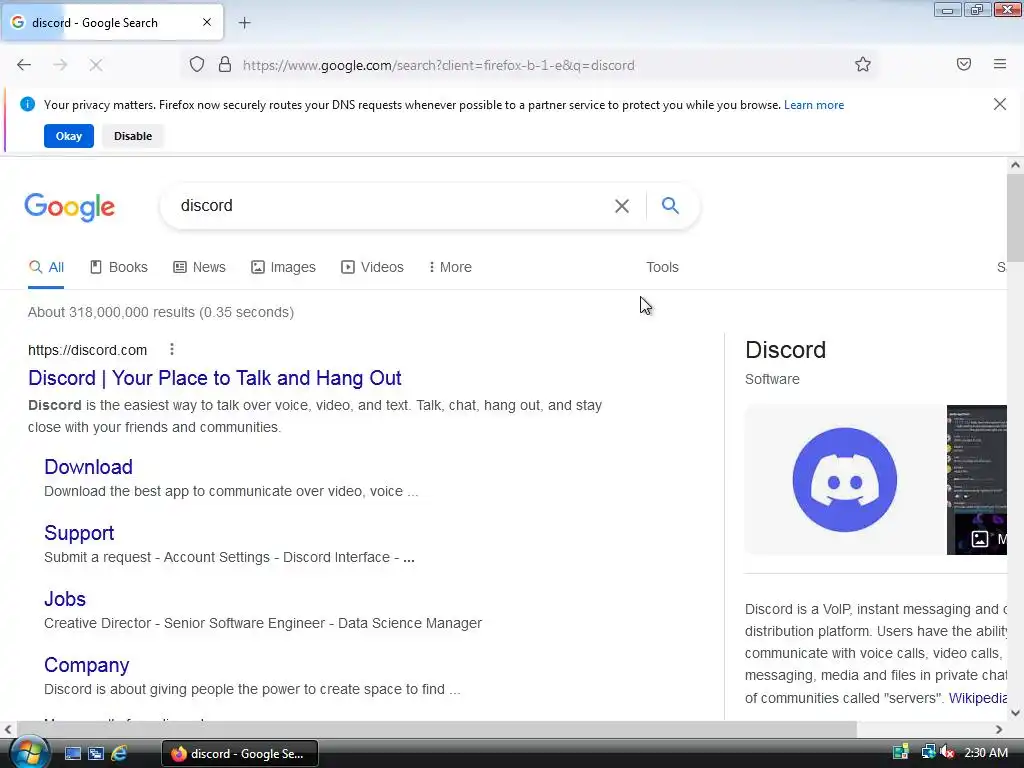Image resolution: width=1024 pixels, height=768 pixels.
Task: Click the tracking protection shield icon
Action: 197,65
